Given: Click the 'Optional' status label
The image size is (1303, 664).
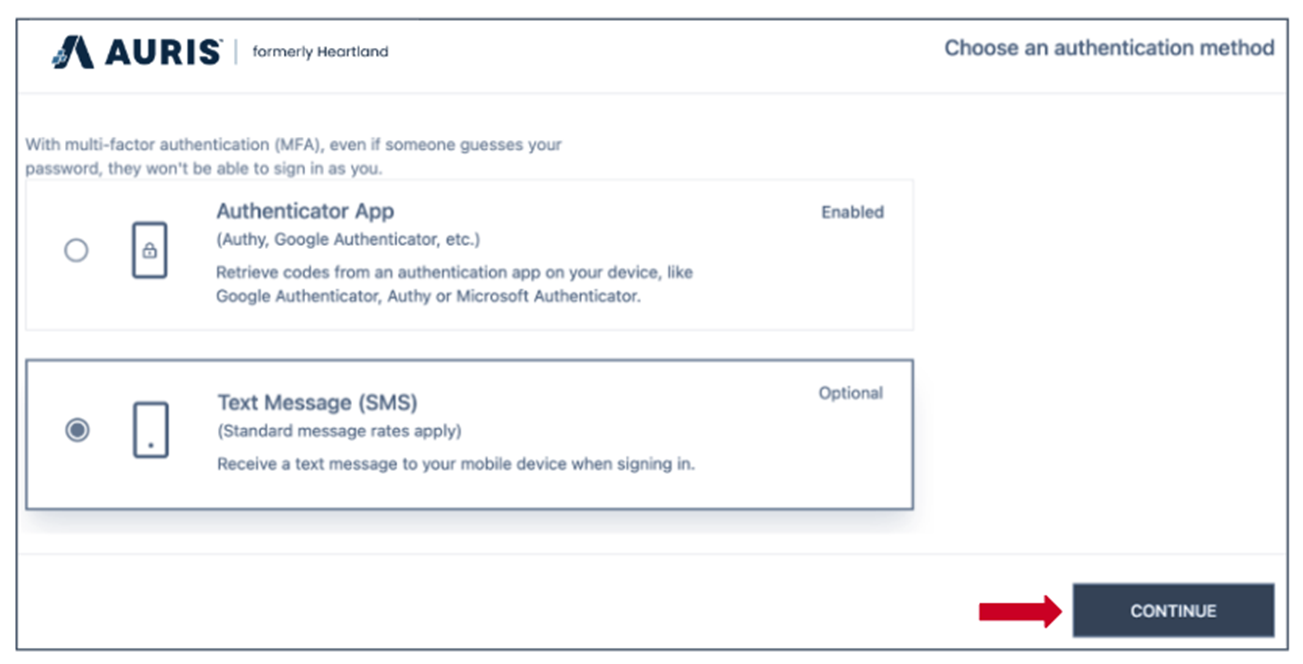Looking at the screenshot, I should 850,393.
